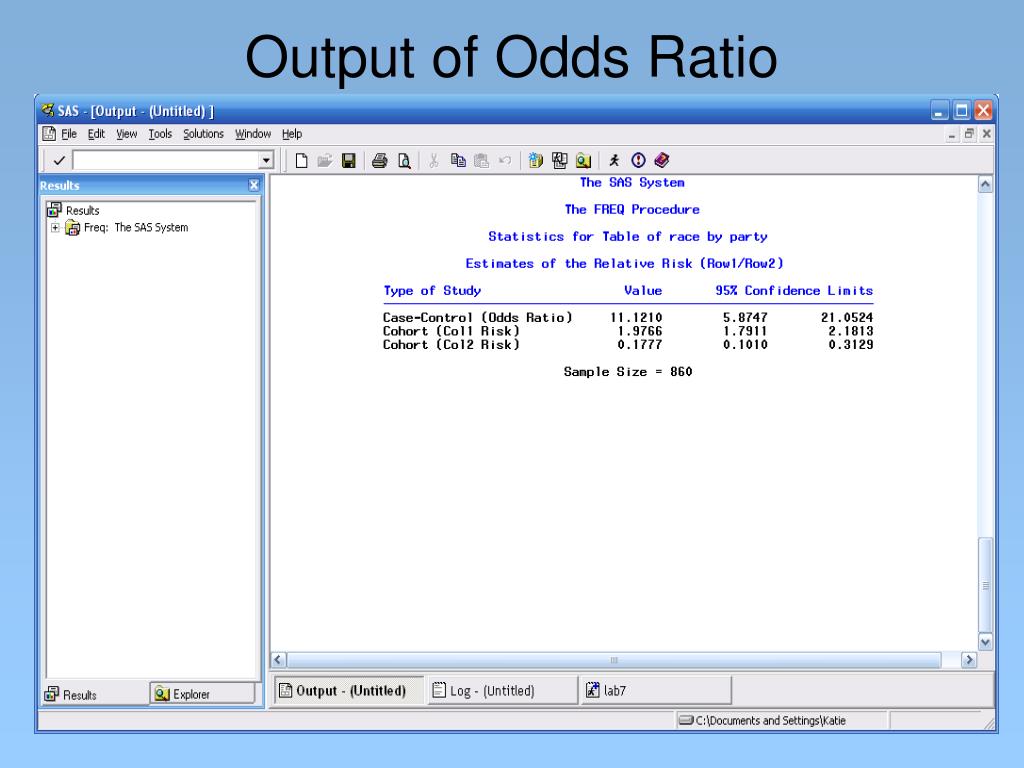Open the Edit menu
The width and height of the screenshot is (1024, 768).
pos(96,134)
